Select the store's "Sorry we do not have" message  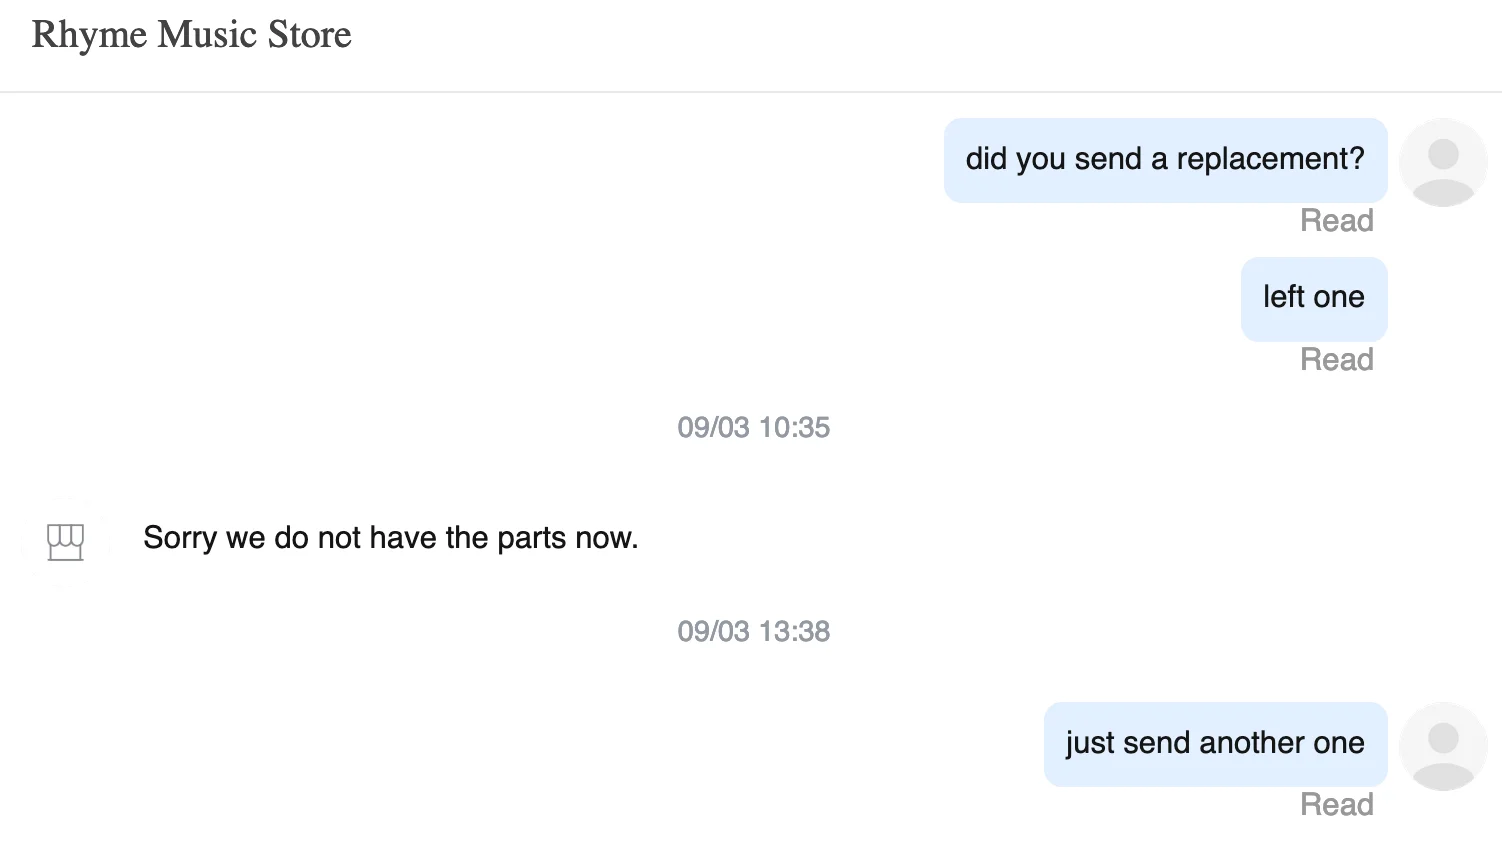coord(390,538)
